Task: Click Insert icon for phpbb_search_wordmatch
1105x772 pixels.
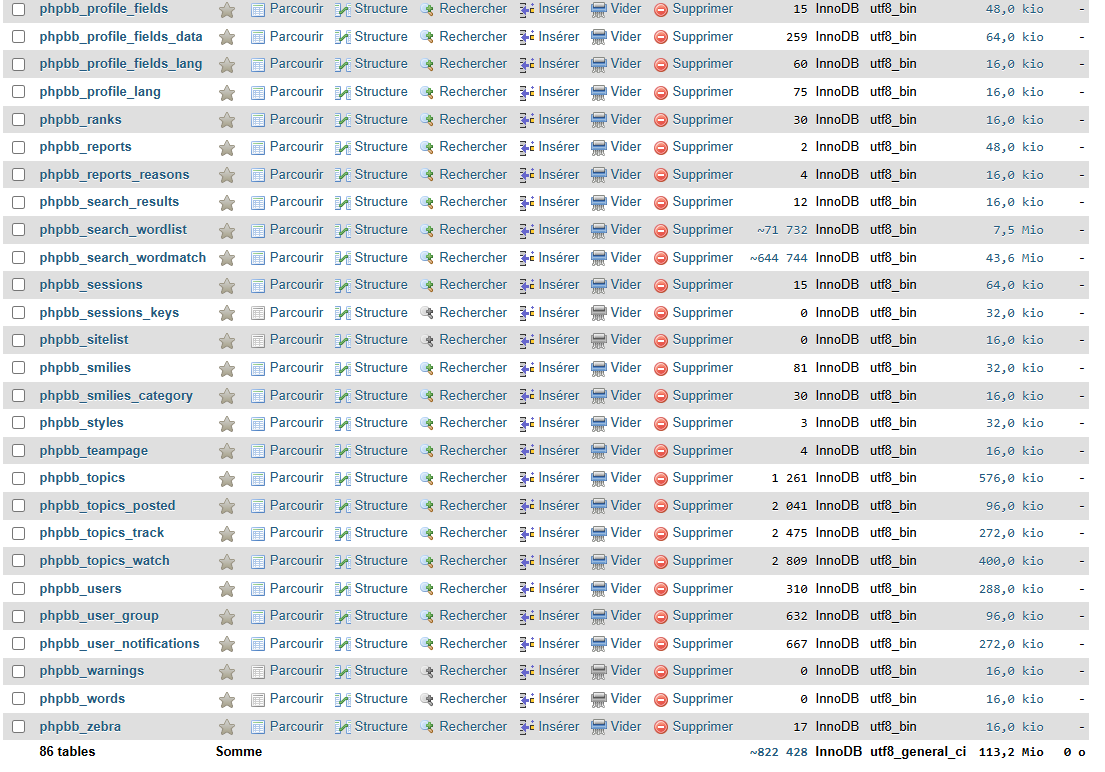Action: (526, 258)
